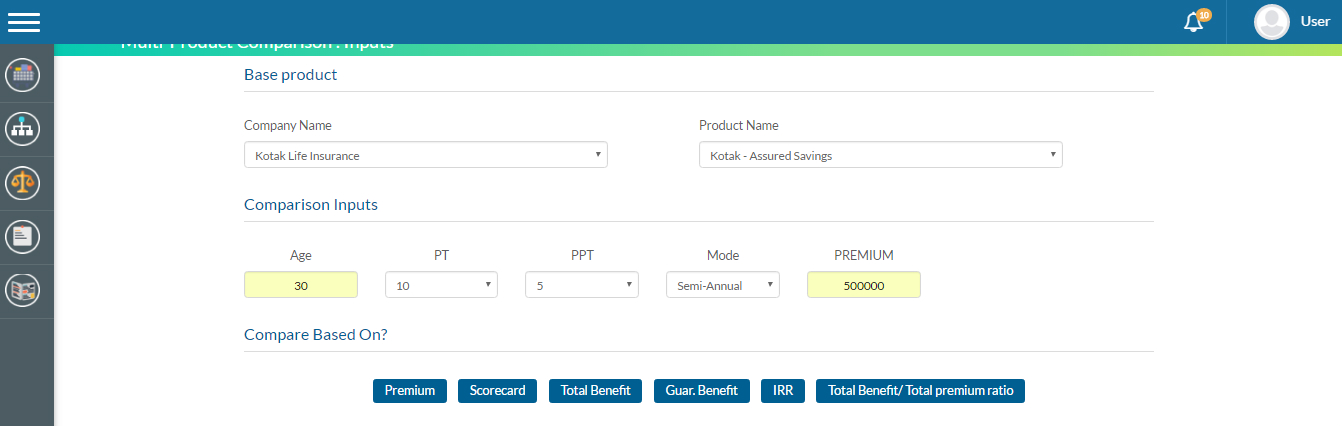Open the hamburger menu

pyautogui.click(x=24, y=22)
